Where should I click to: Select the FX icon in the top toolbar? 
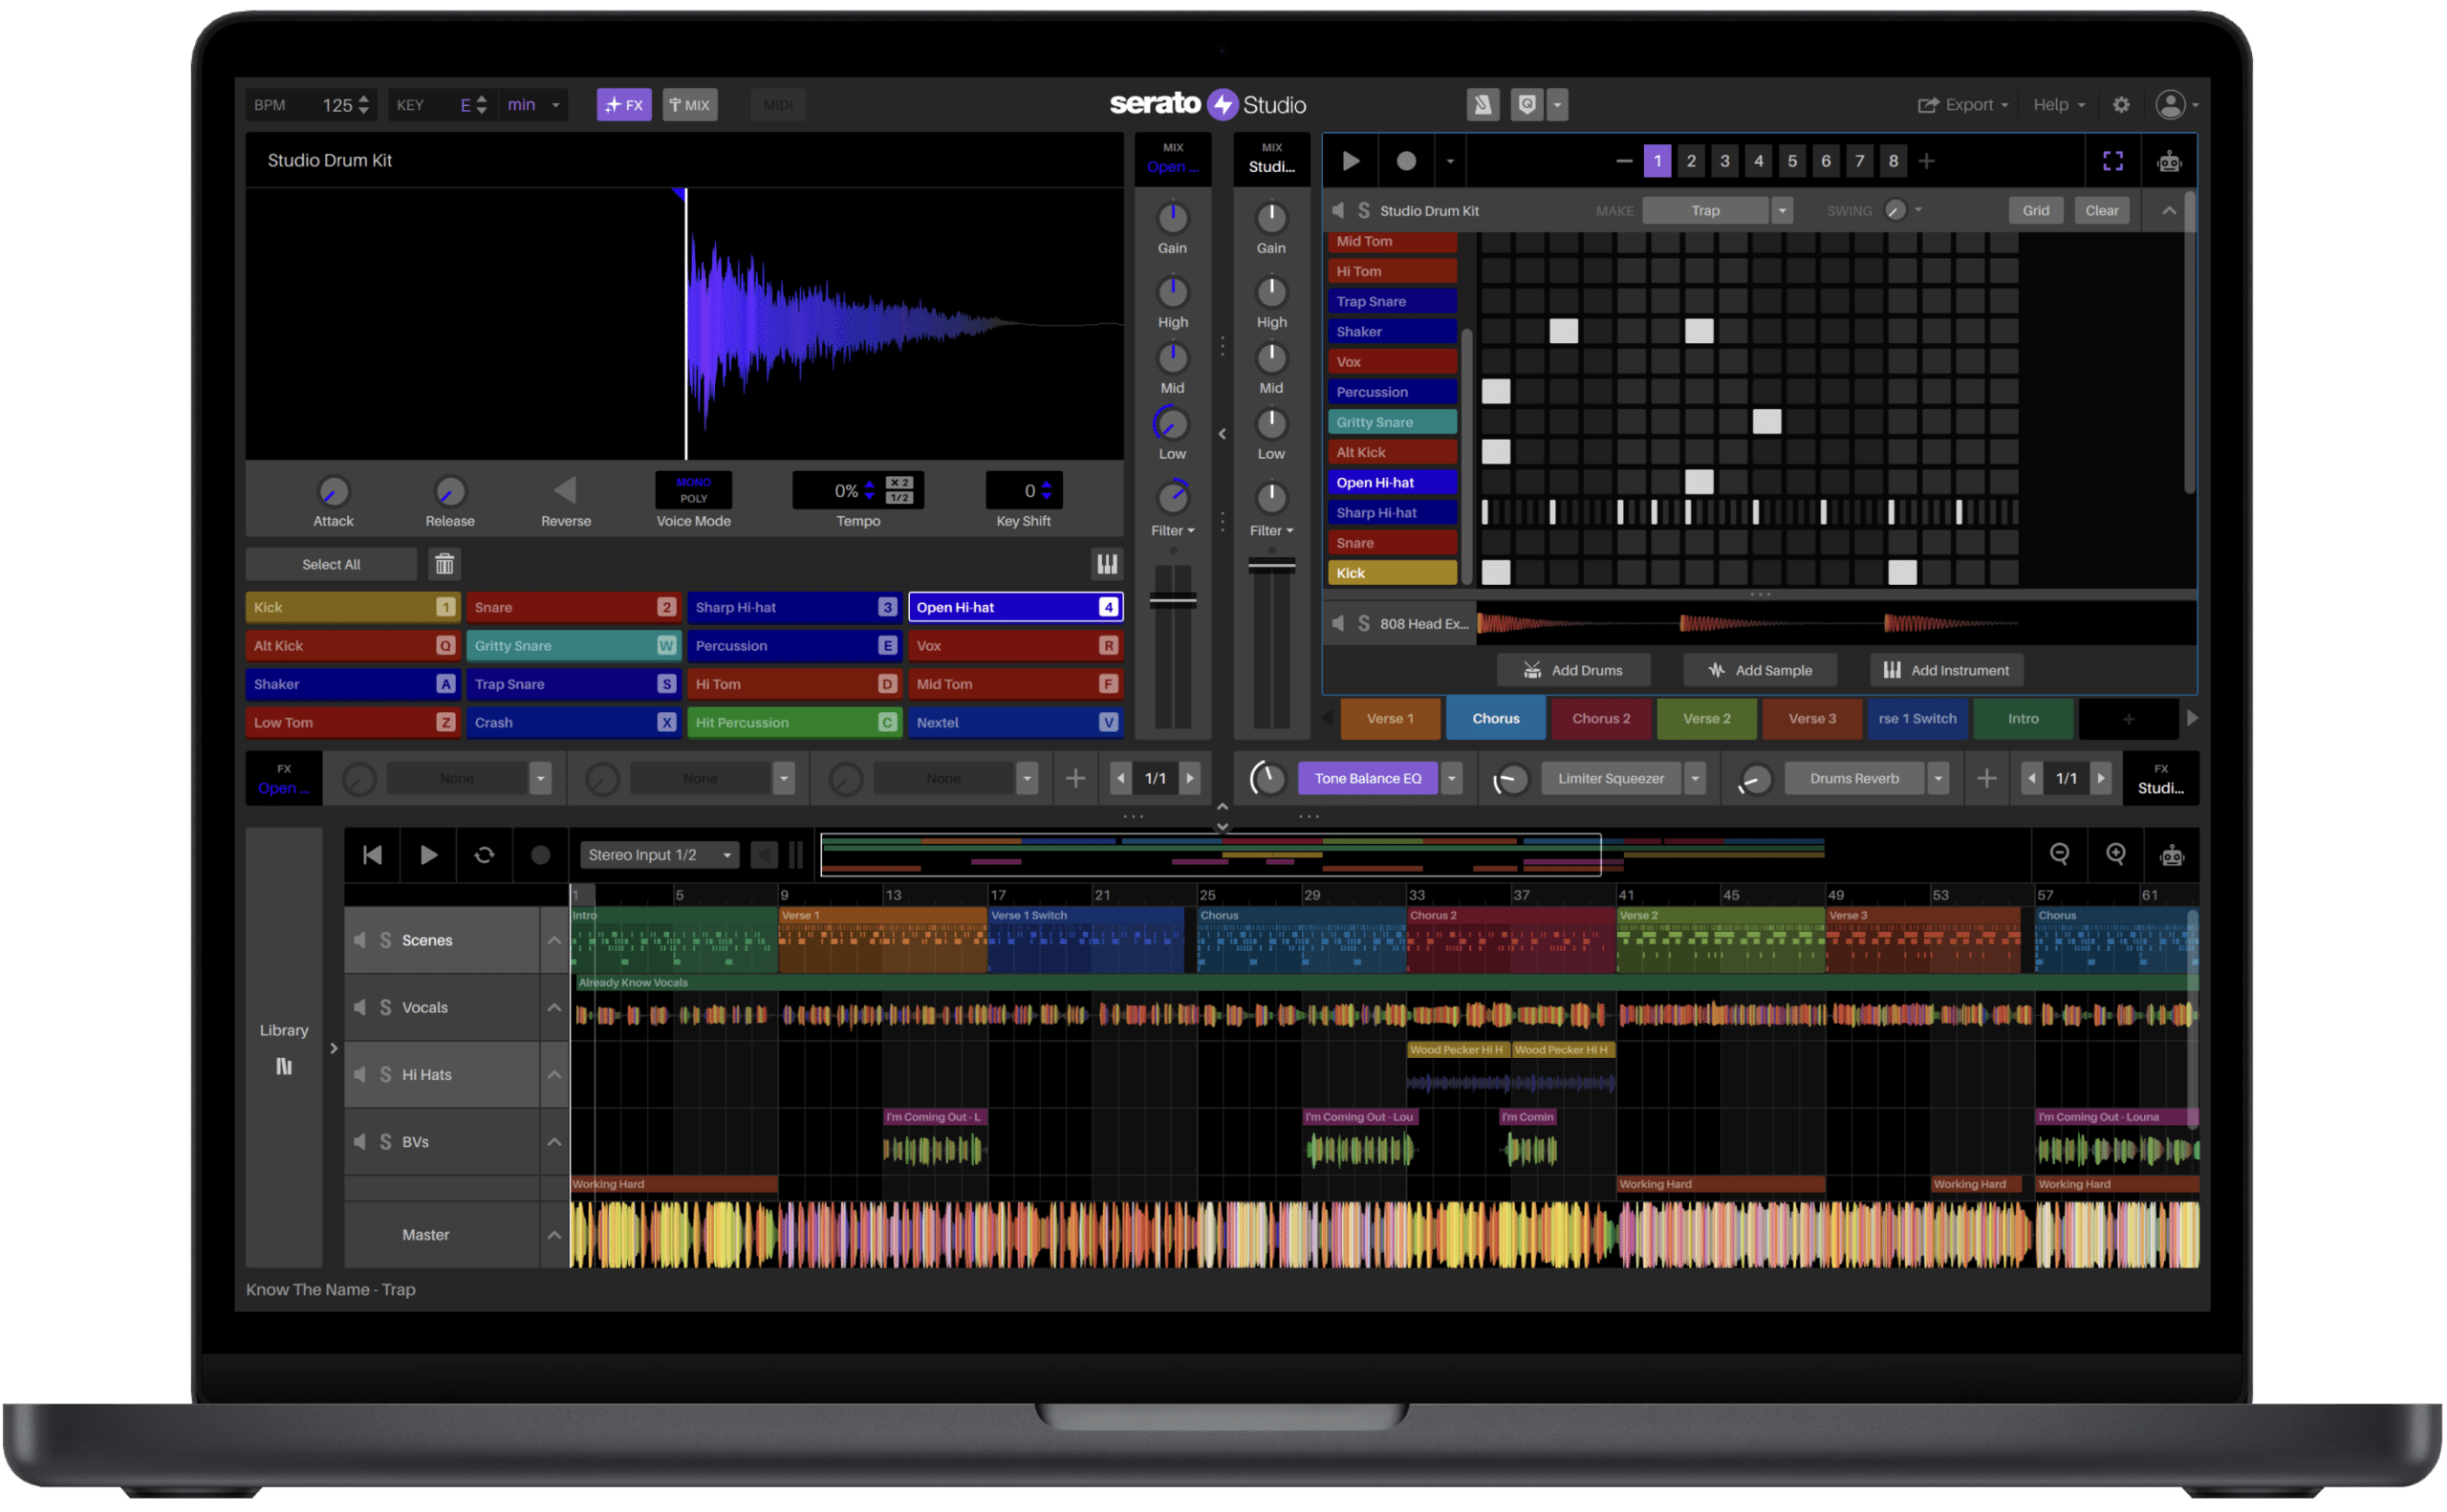pos(624,104)
